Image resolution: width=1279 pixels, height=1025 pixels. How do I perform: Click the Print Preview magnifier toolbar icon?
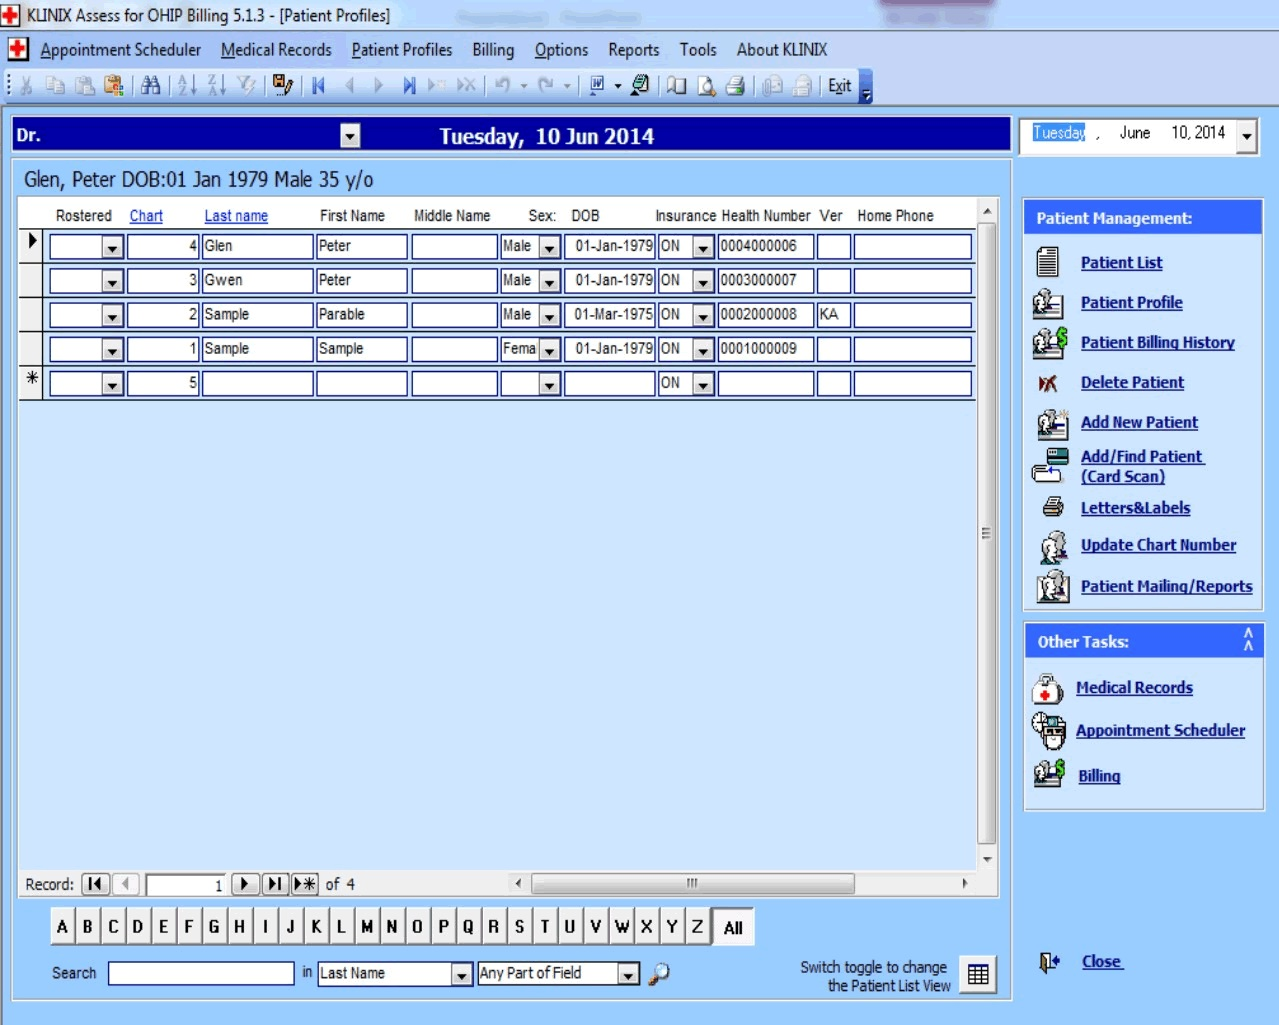[706, 86]
